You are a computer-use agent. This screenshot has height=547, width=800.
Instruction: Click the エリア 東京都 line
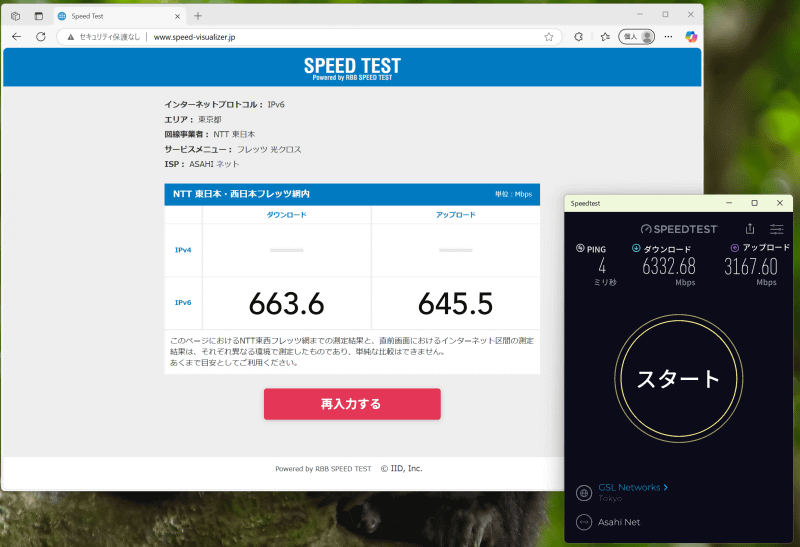pyautogui.click(x=193, y=119)
